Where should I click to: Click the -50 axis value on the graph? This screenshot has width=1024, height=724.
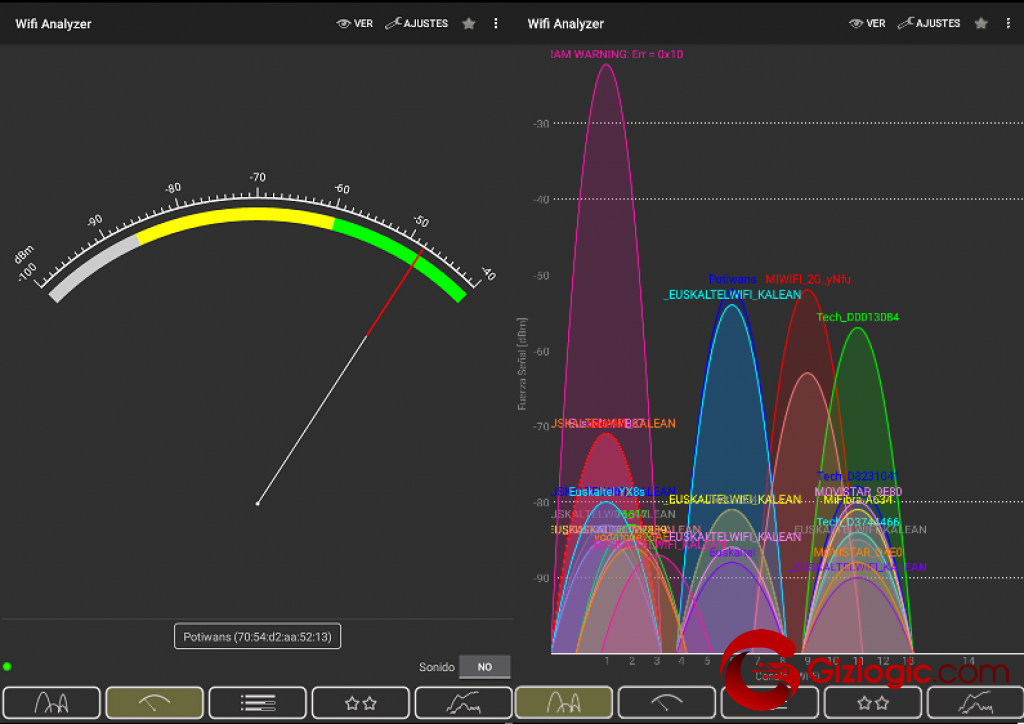point(541,275)
